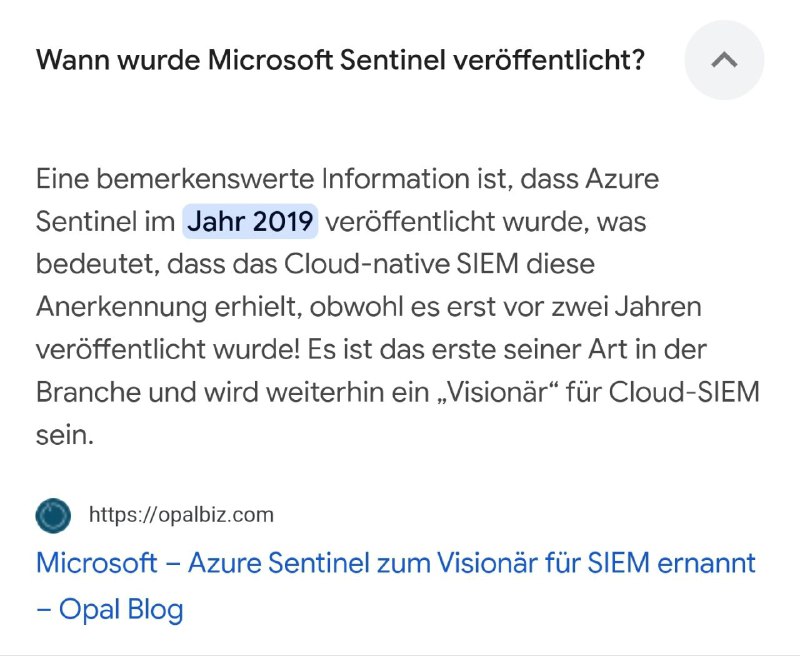Click the final word 'sein.' of the answer

(x=65, y=435)
